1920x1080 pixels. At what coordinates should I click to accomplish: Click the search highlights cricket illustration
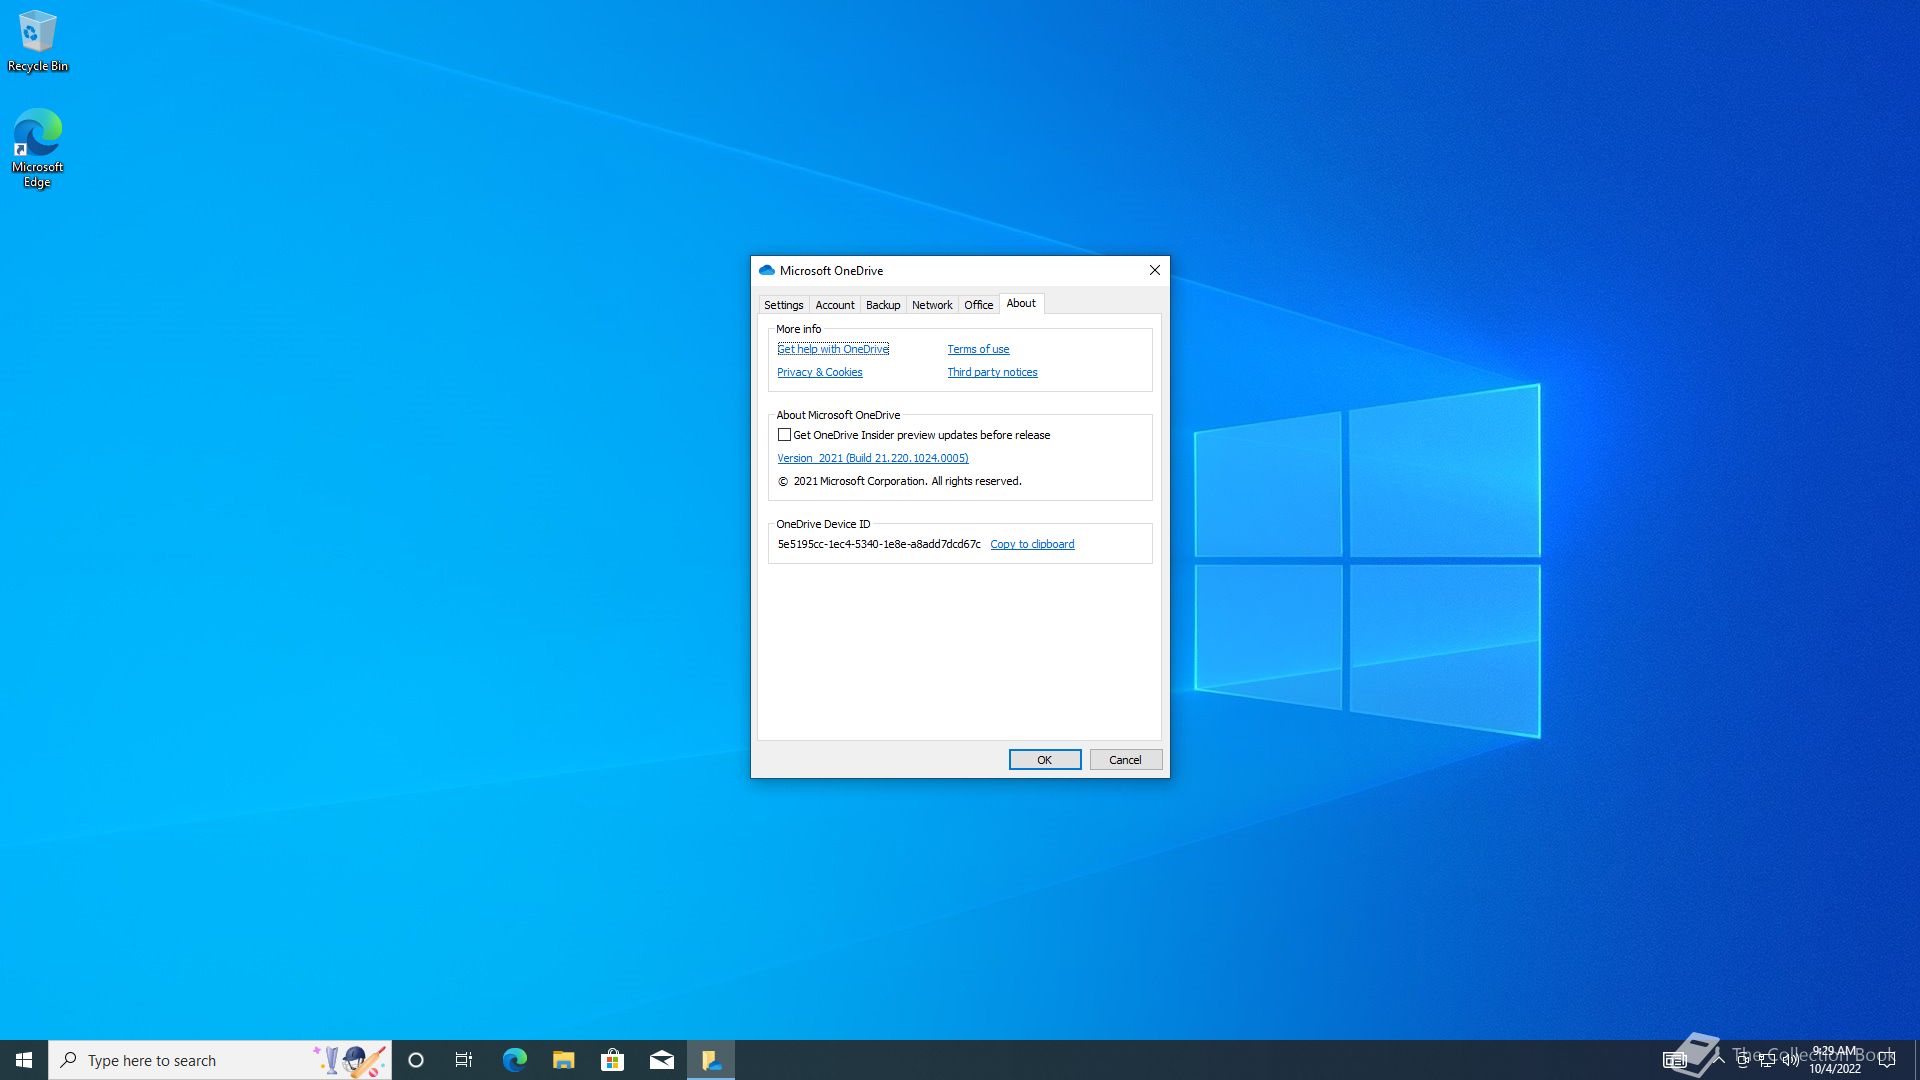[349, 1060]
